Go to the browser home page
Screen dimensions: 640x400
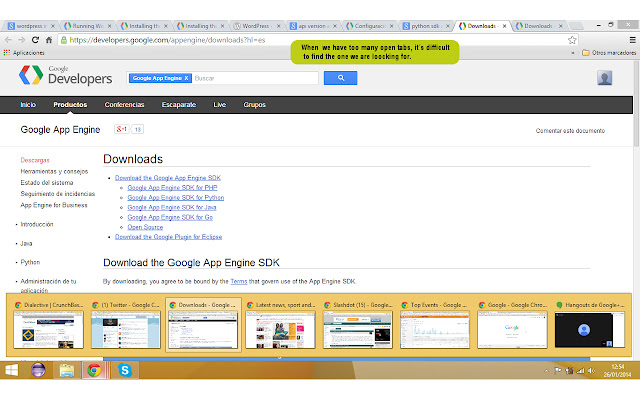point(49,40)
